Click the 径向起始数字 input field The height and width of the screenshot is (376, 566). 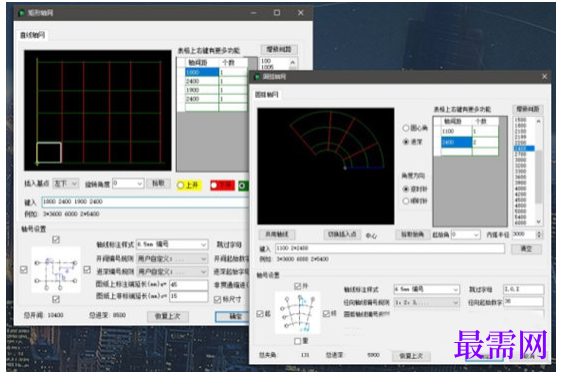(523, 302)
